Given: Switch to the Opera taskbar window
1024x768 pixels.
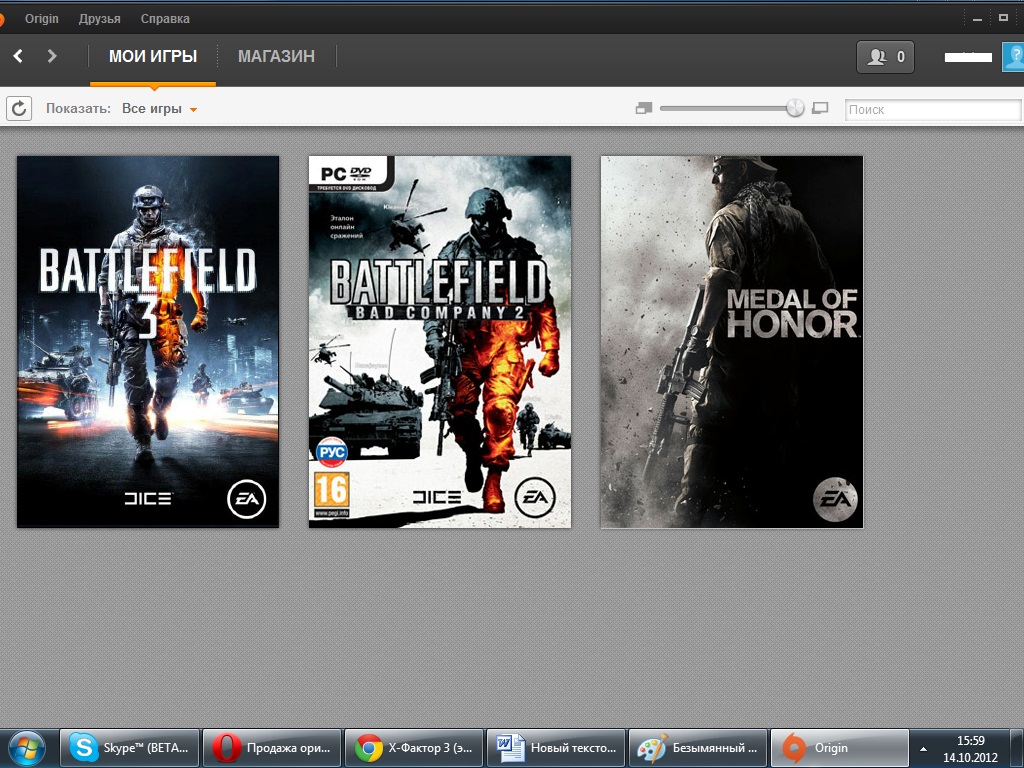Looking at the screenshot, I should point(272,748).
